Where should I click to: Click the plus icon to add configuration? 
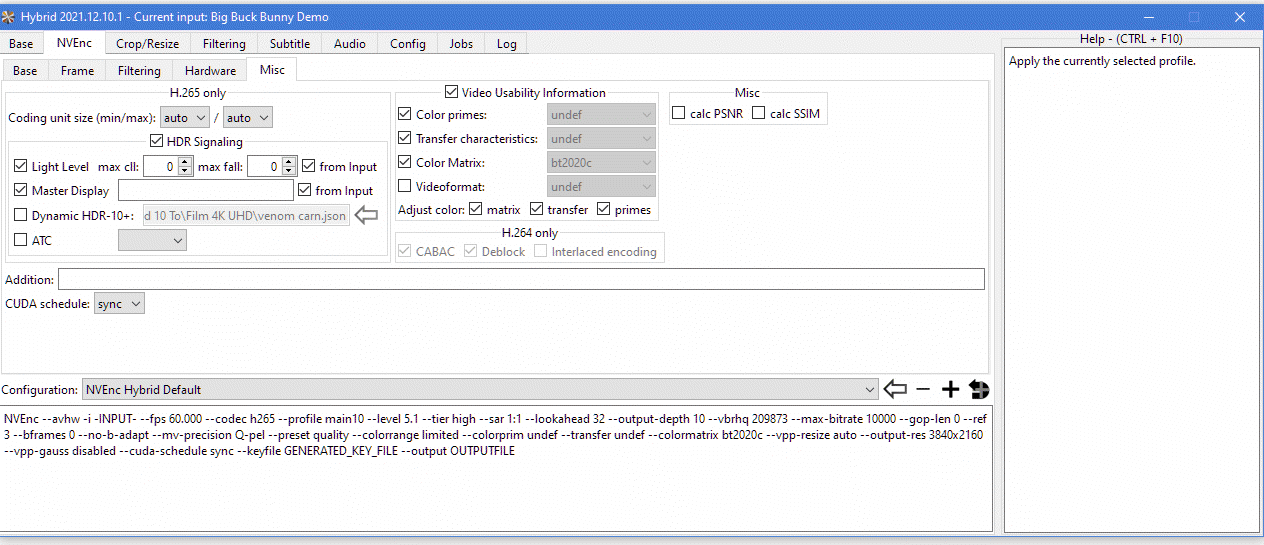point(950,389)
